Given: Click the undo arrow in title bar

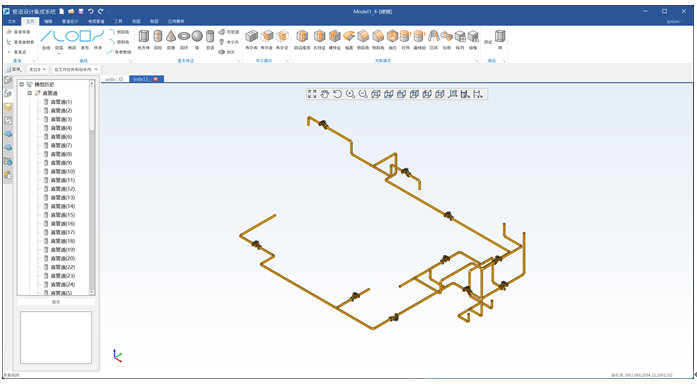Looking at the screenshot, I should pos(91,11).
